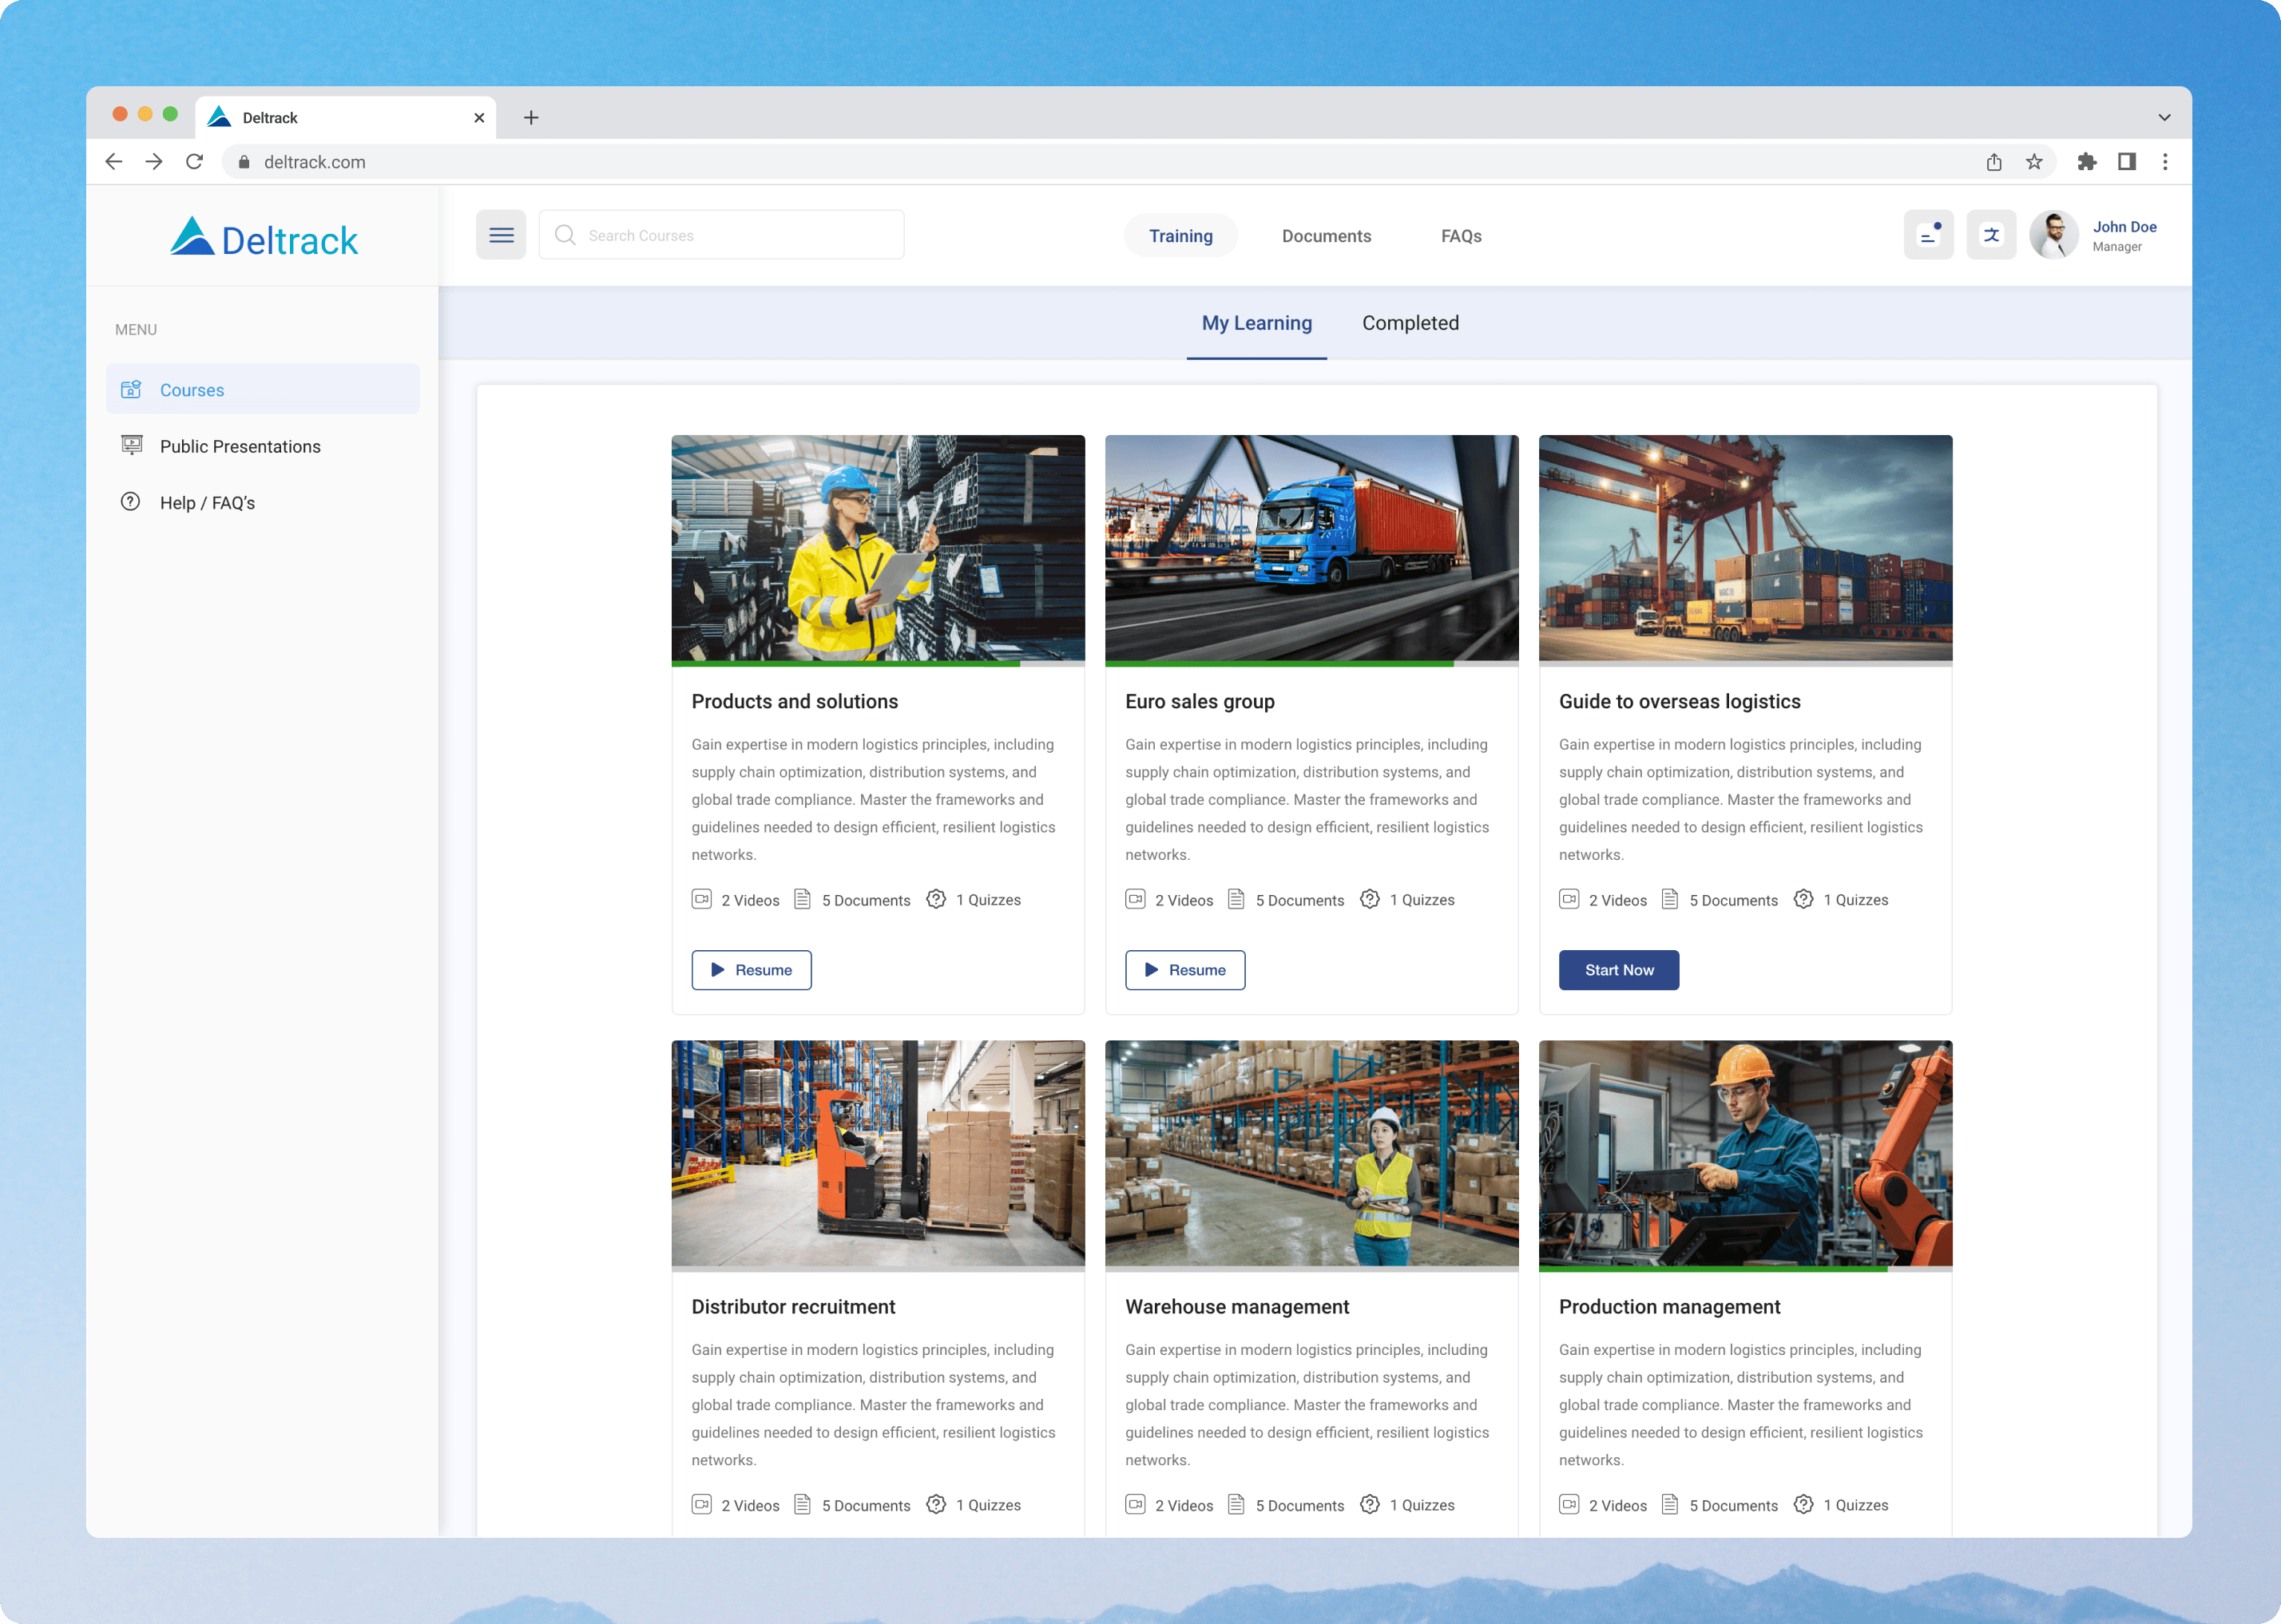Toggle the browser side panel icon
The height and width of the screenshot is (1624, 2281).
click(x=2127, y=162)
